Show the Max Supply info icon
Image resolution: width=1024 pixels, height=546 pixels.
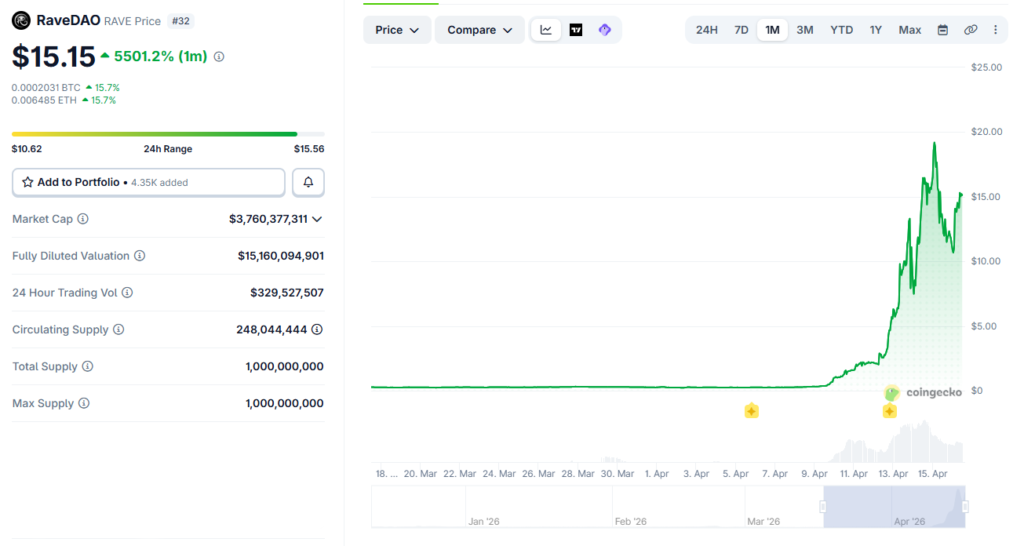click(x=84, y=403)
